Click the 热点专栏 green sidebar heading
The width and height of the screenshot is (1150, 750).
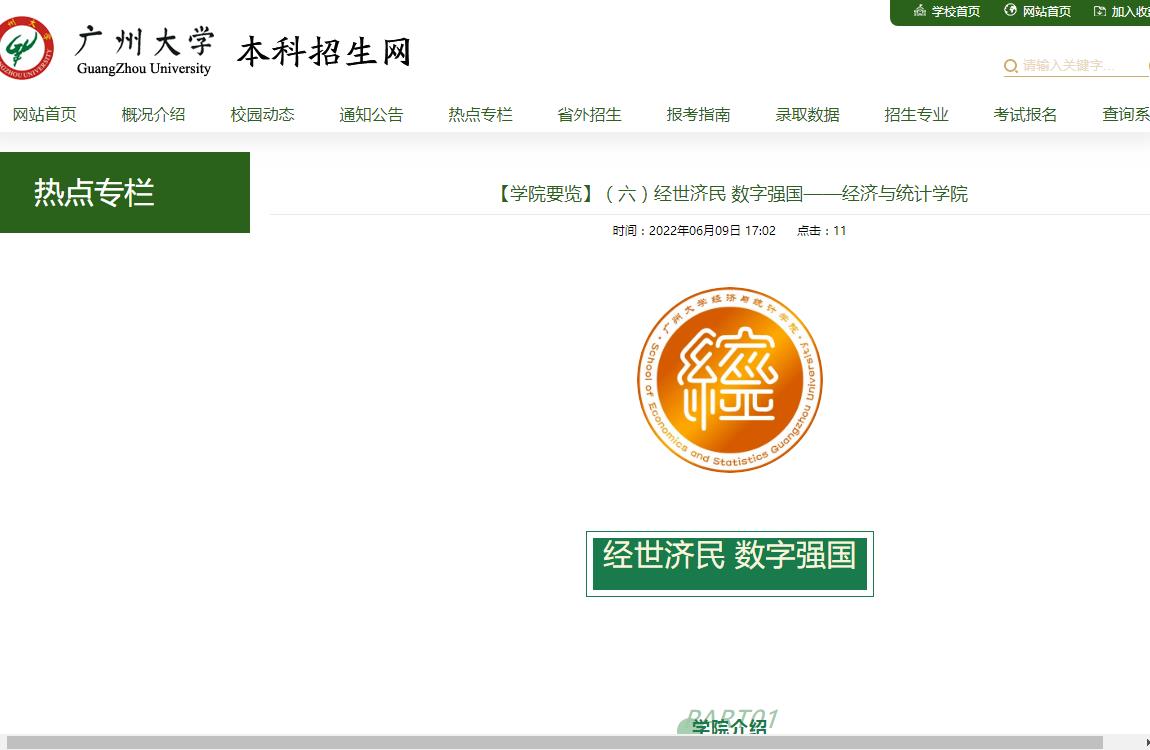[x=125, y=192]
